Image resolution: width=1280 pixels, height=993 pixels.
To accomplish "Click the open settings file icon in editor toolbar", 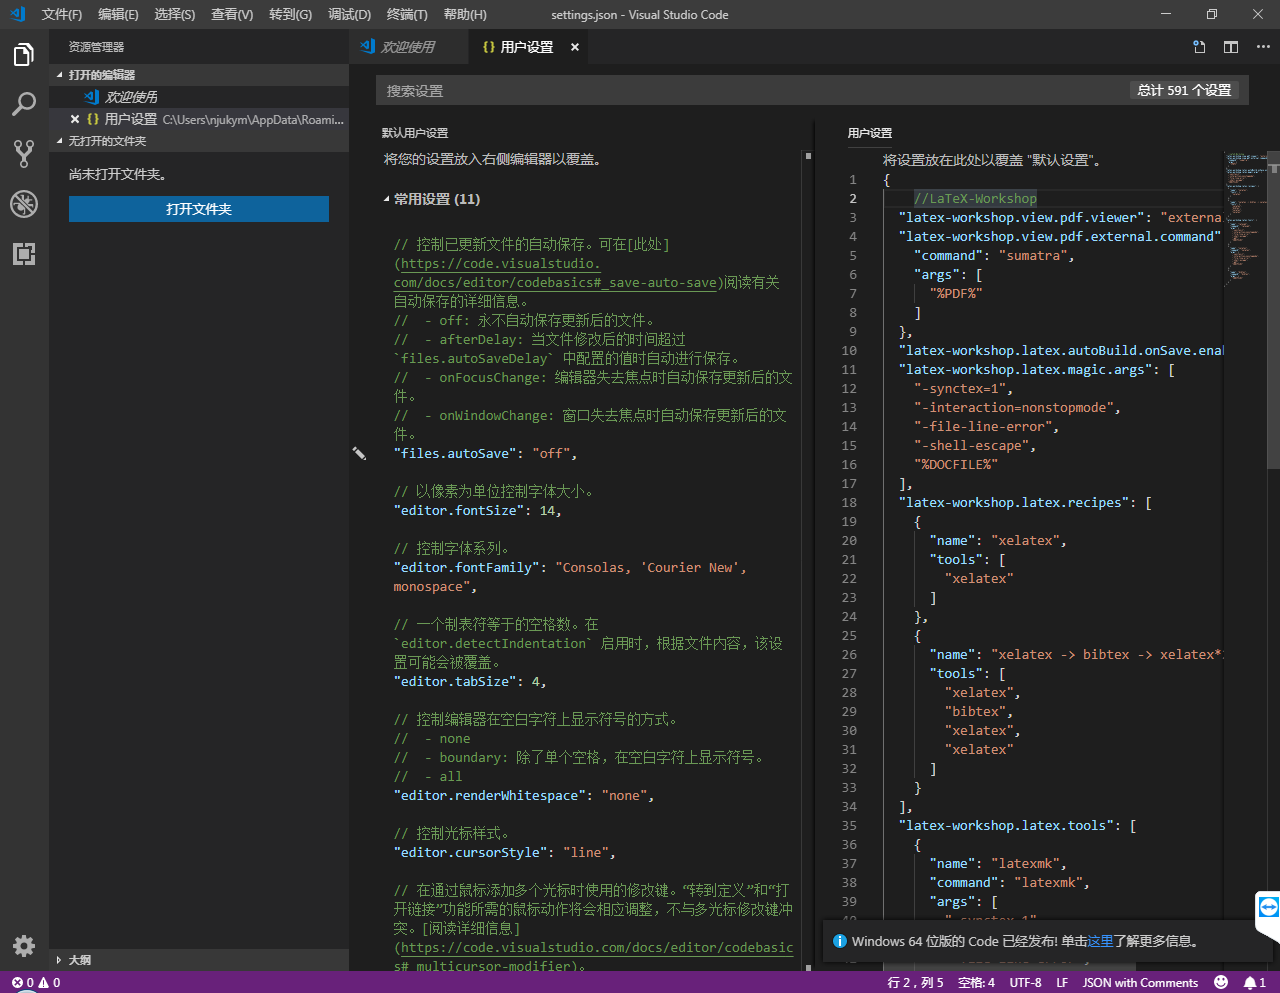I will tap(1199, 47).
